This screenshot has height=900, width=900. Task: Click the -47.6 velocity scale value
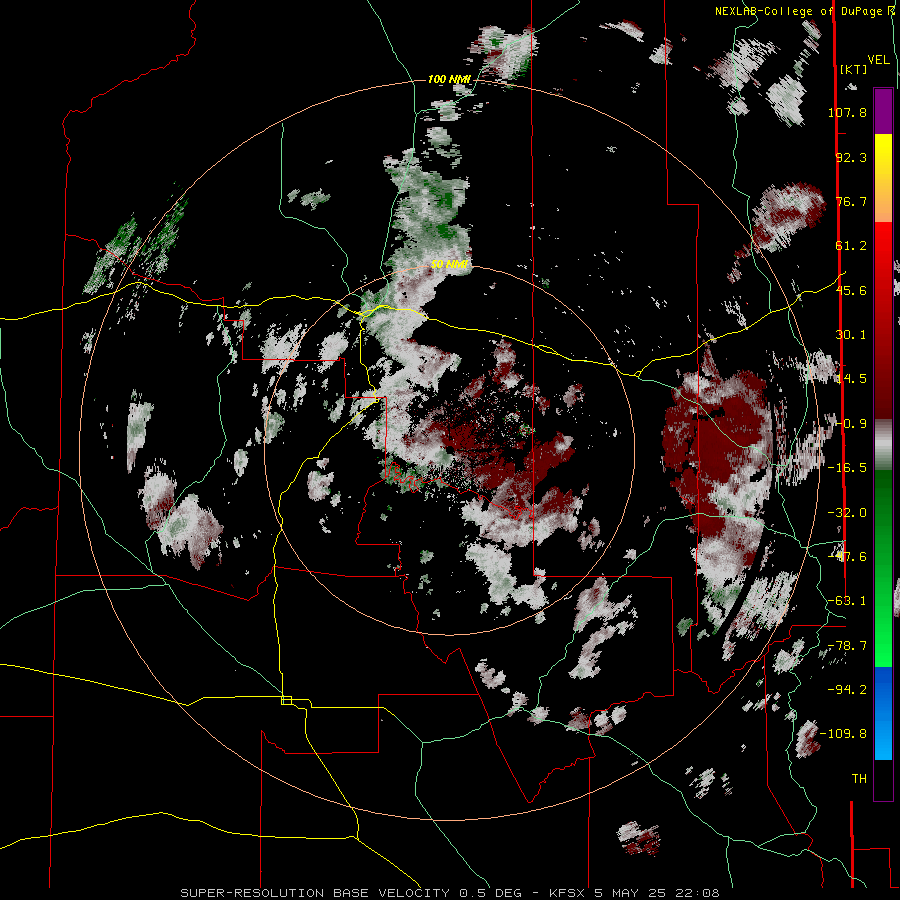847,557
